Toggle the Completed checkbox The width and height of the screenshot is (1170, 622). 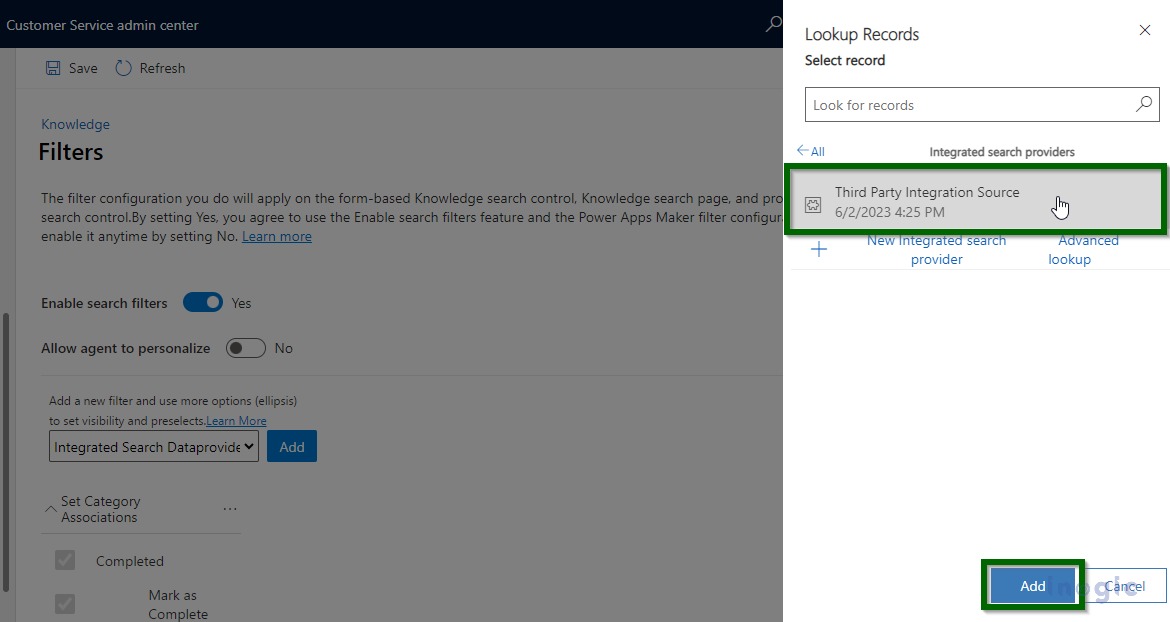[x=65, y=560]
